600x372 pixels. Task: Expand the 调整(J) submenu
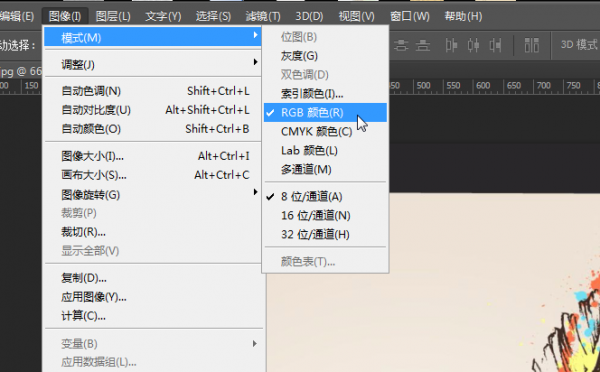pos(153,64)
